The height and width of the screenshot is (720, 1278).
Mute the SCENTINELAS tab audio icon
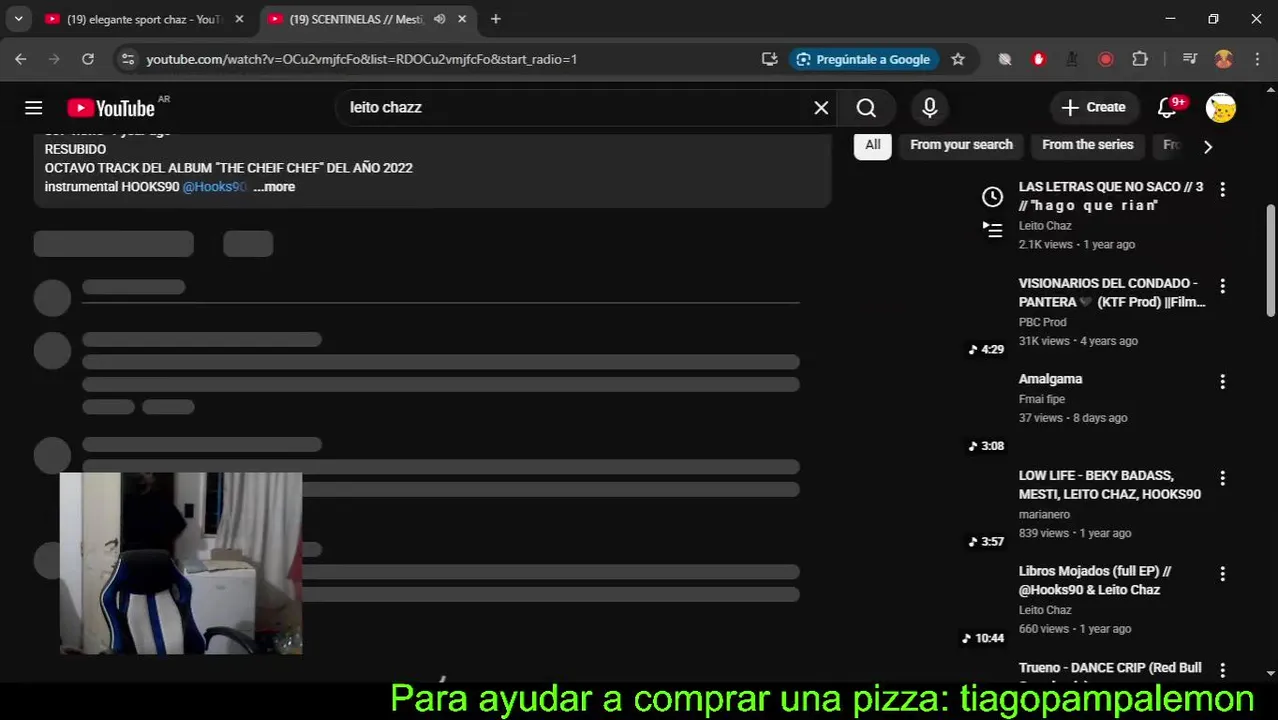tap(439, 19)
